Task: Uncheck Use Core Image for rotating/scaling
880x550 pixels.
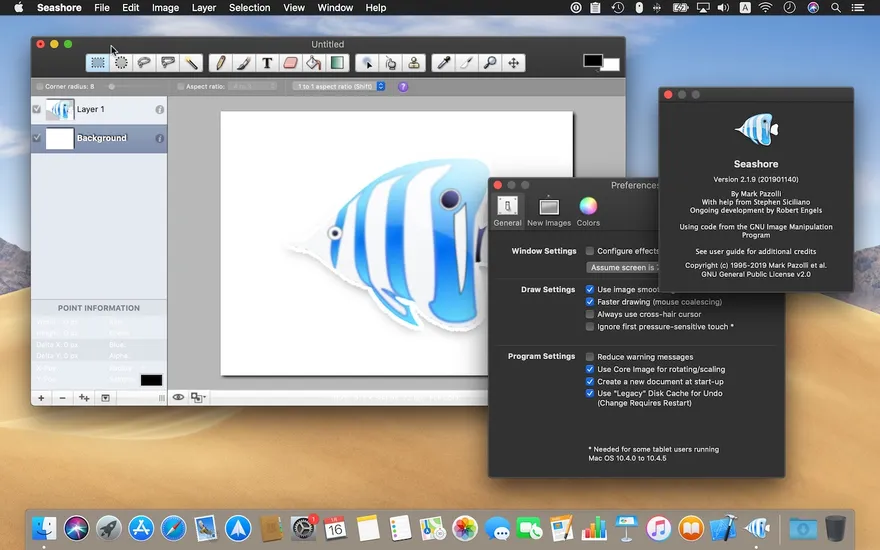Action: [590, 369]
